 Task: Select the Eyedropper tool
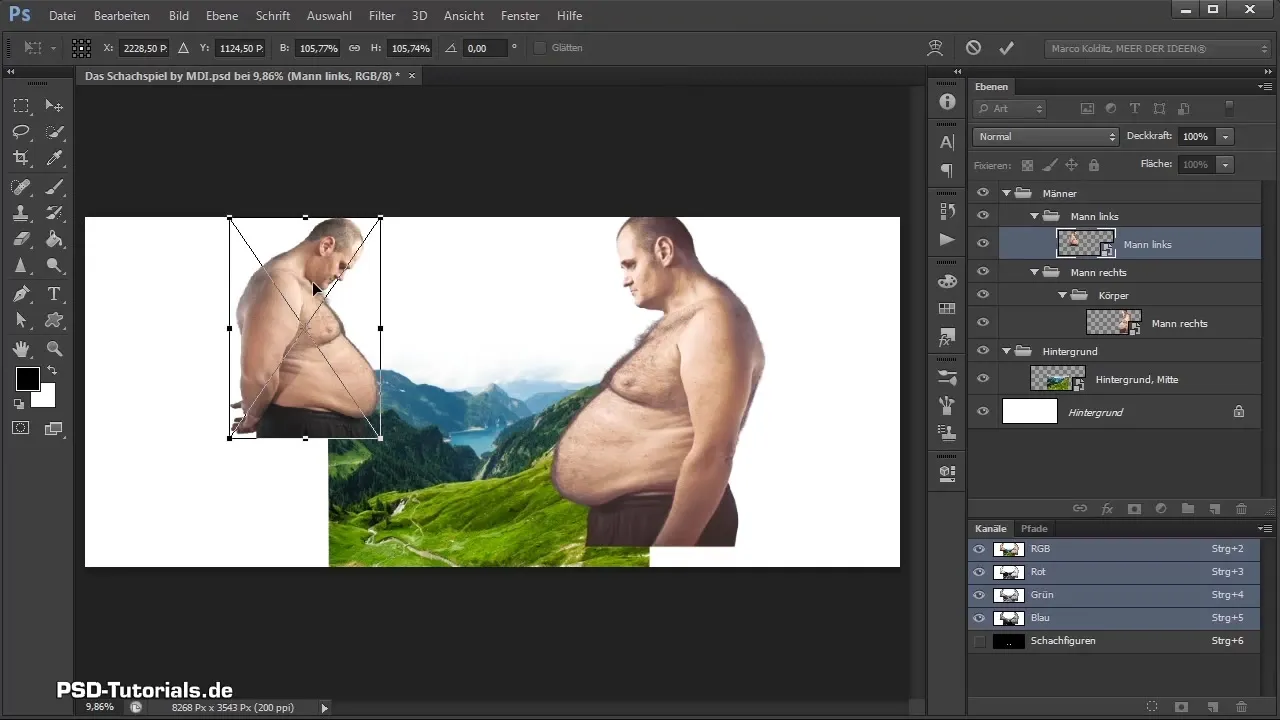pyautogui.click(x=55, y=158)
